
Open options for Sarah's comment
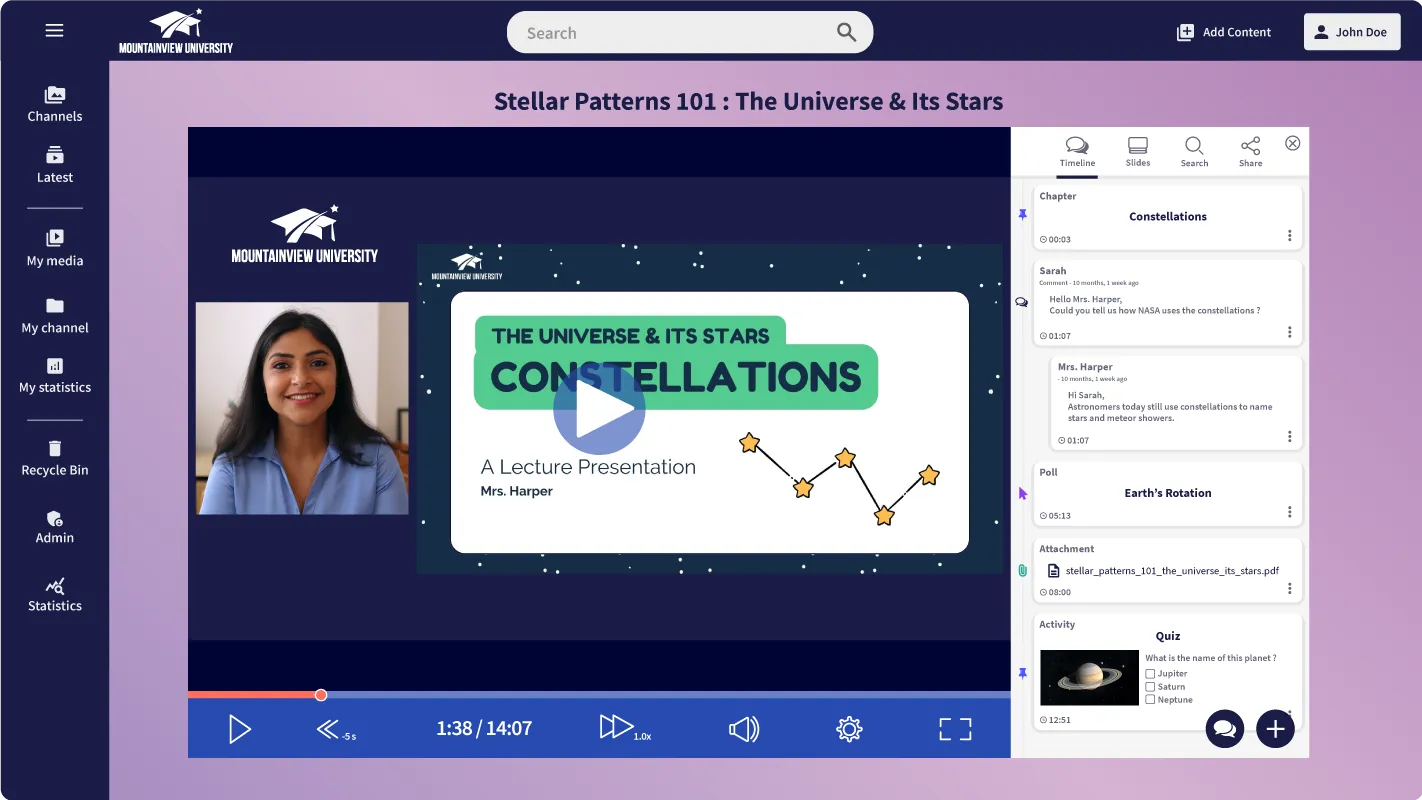[x=1289, y=332]
